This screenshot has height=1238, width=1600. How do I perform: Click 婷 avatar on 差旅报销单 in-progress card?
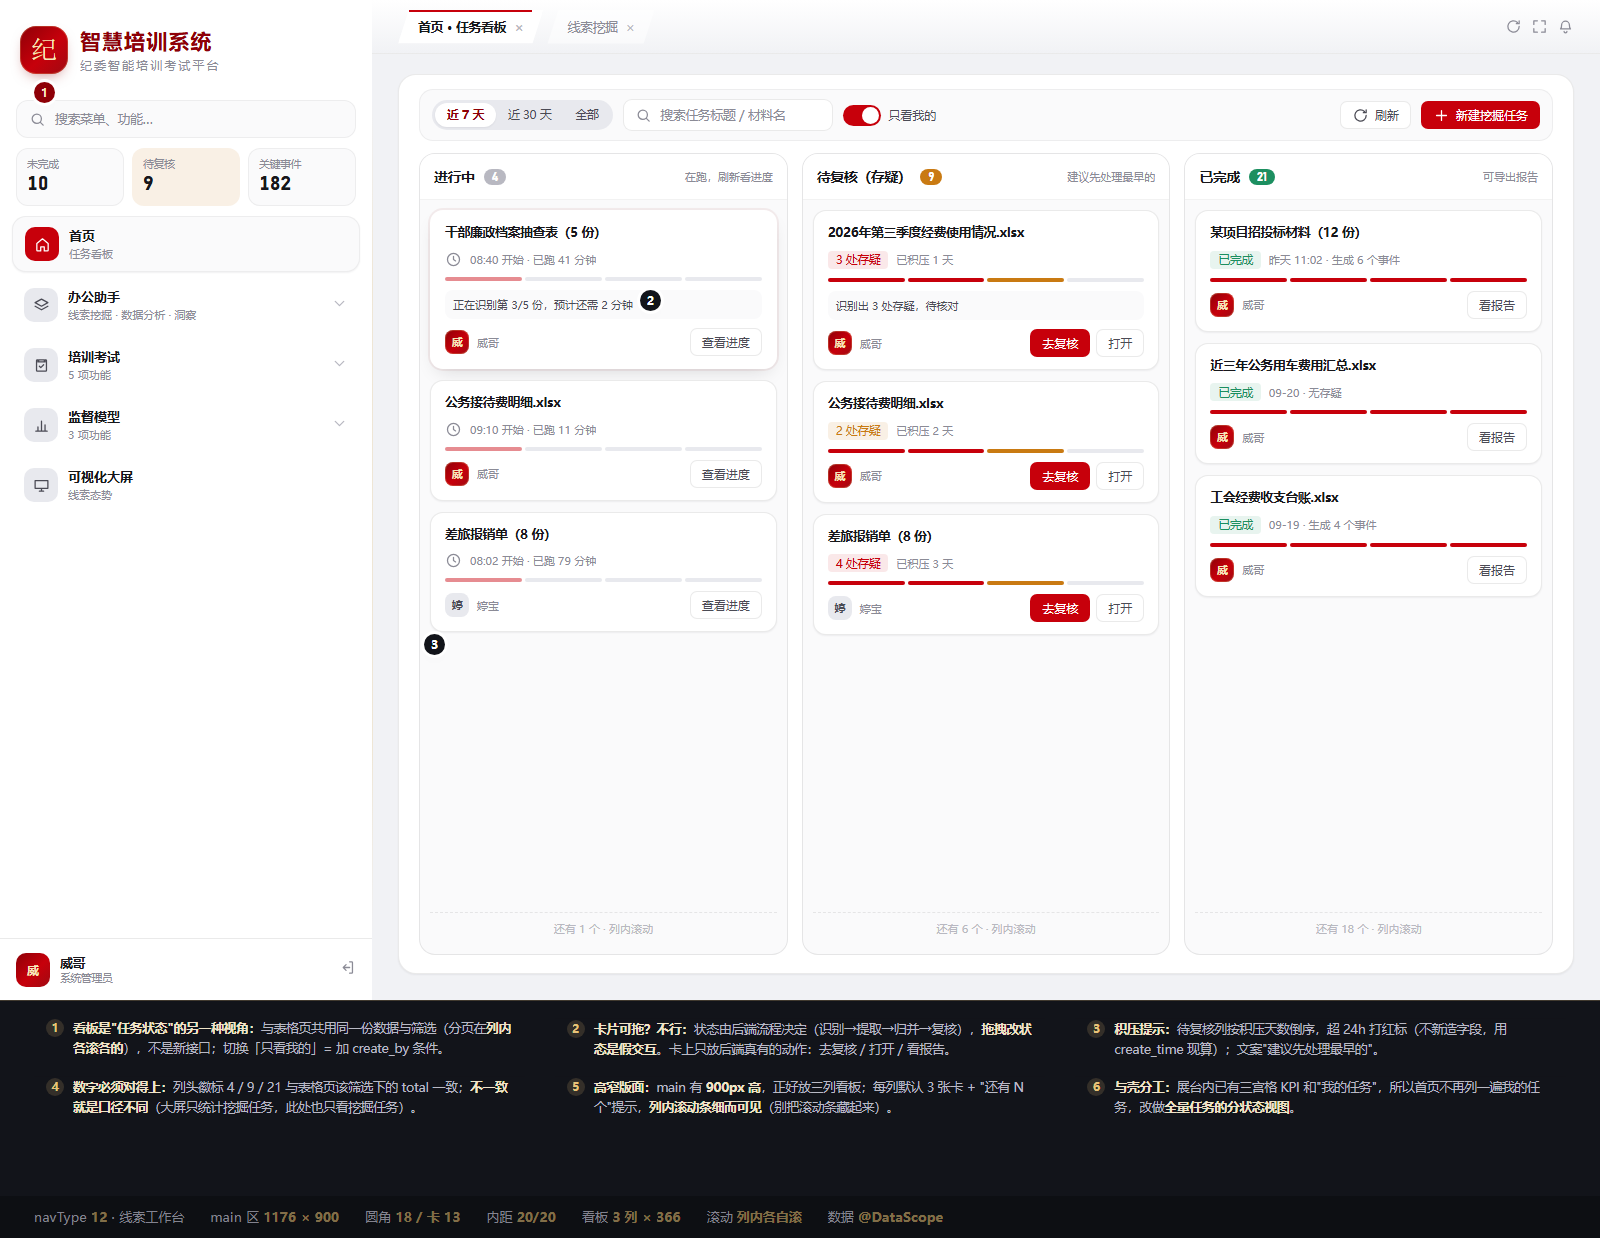(457, 605)
